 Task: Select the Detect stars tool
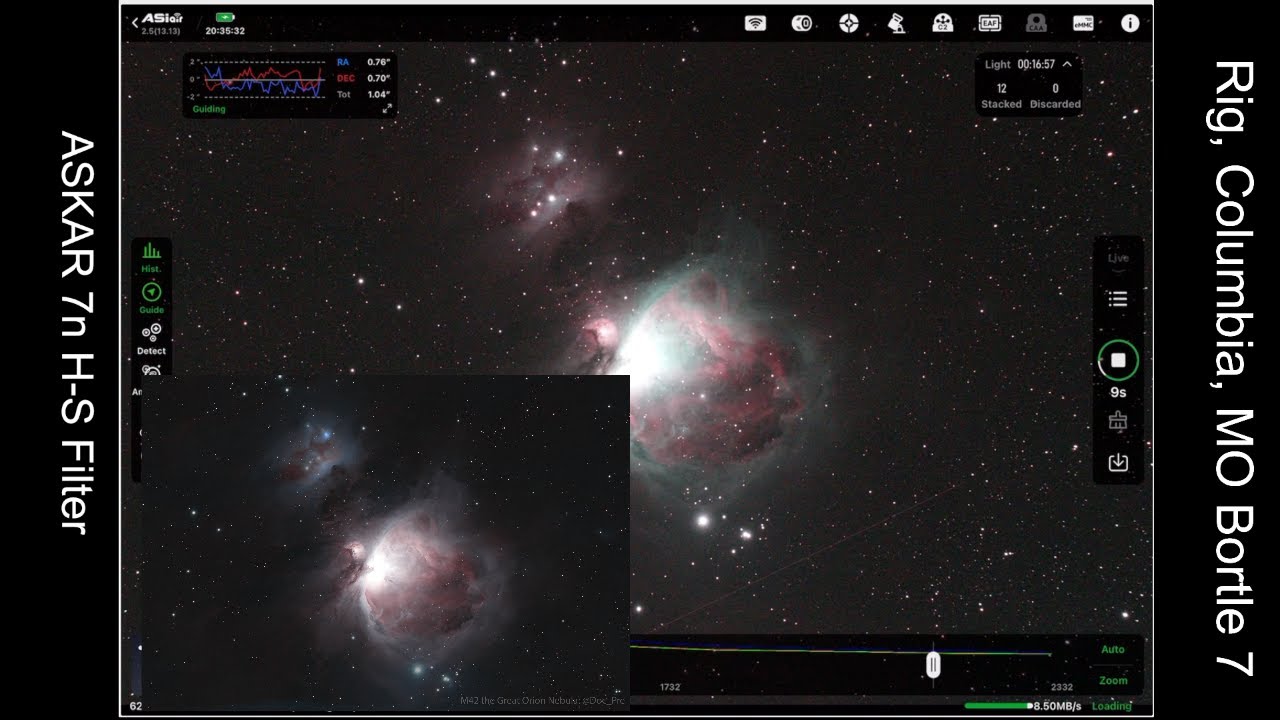(x=151, y=339)
